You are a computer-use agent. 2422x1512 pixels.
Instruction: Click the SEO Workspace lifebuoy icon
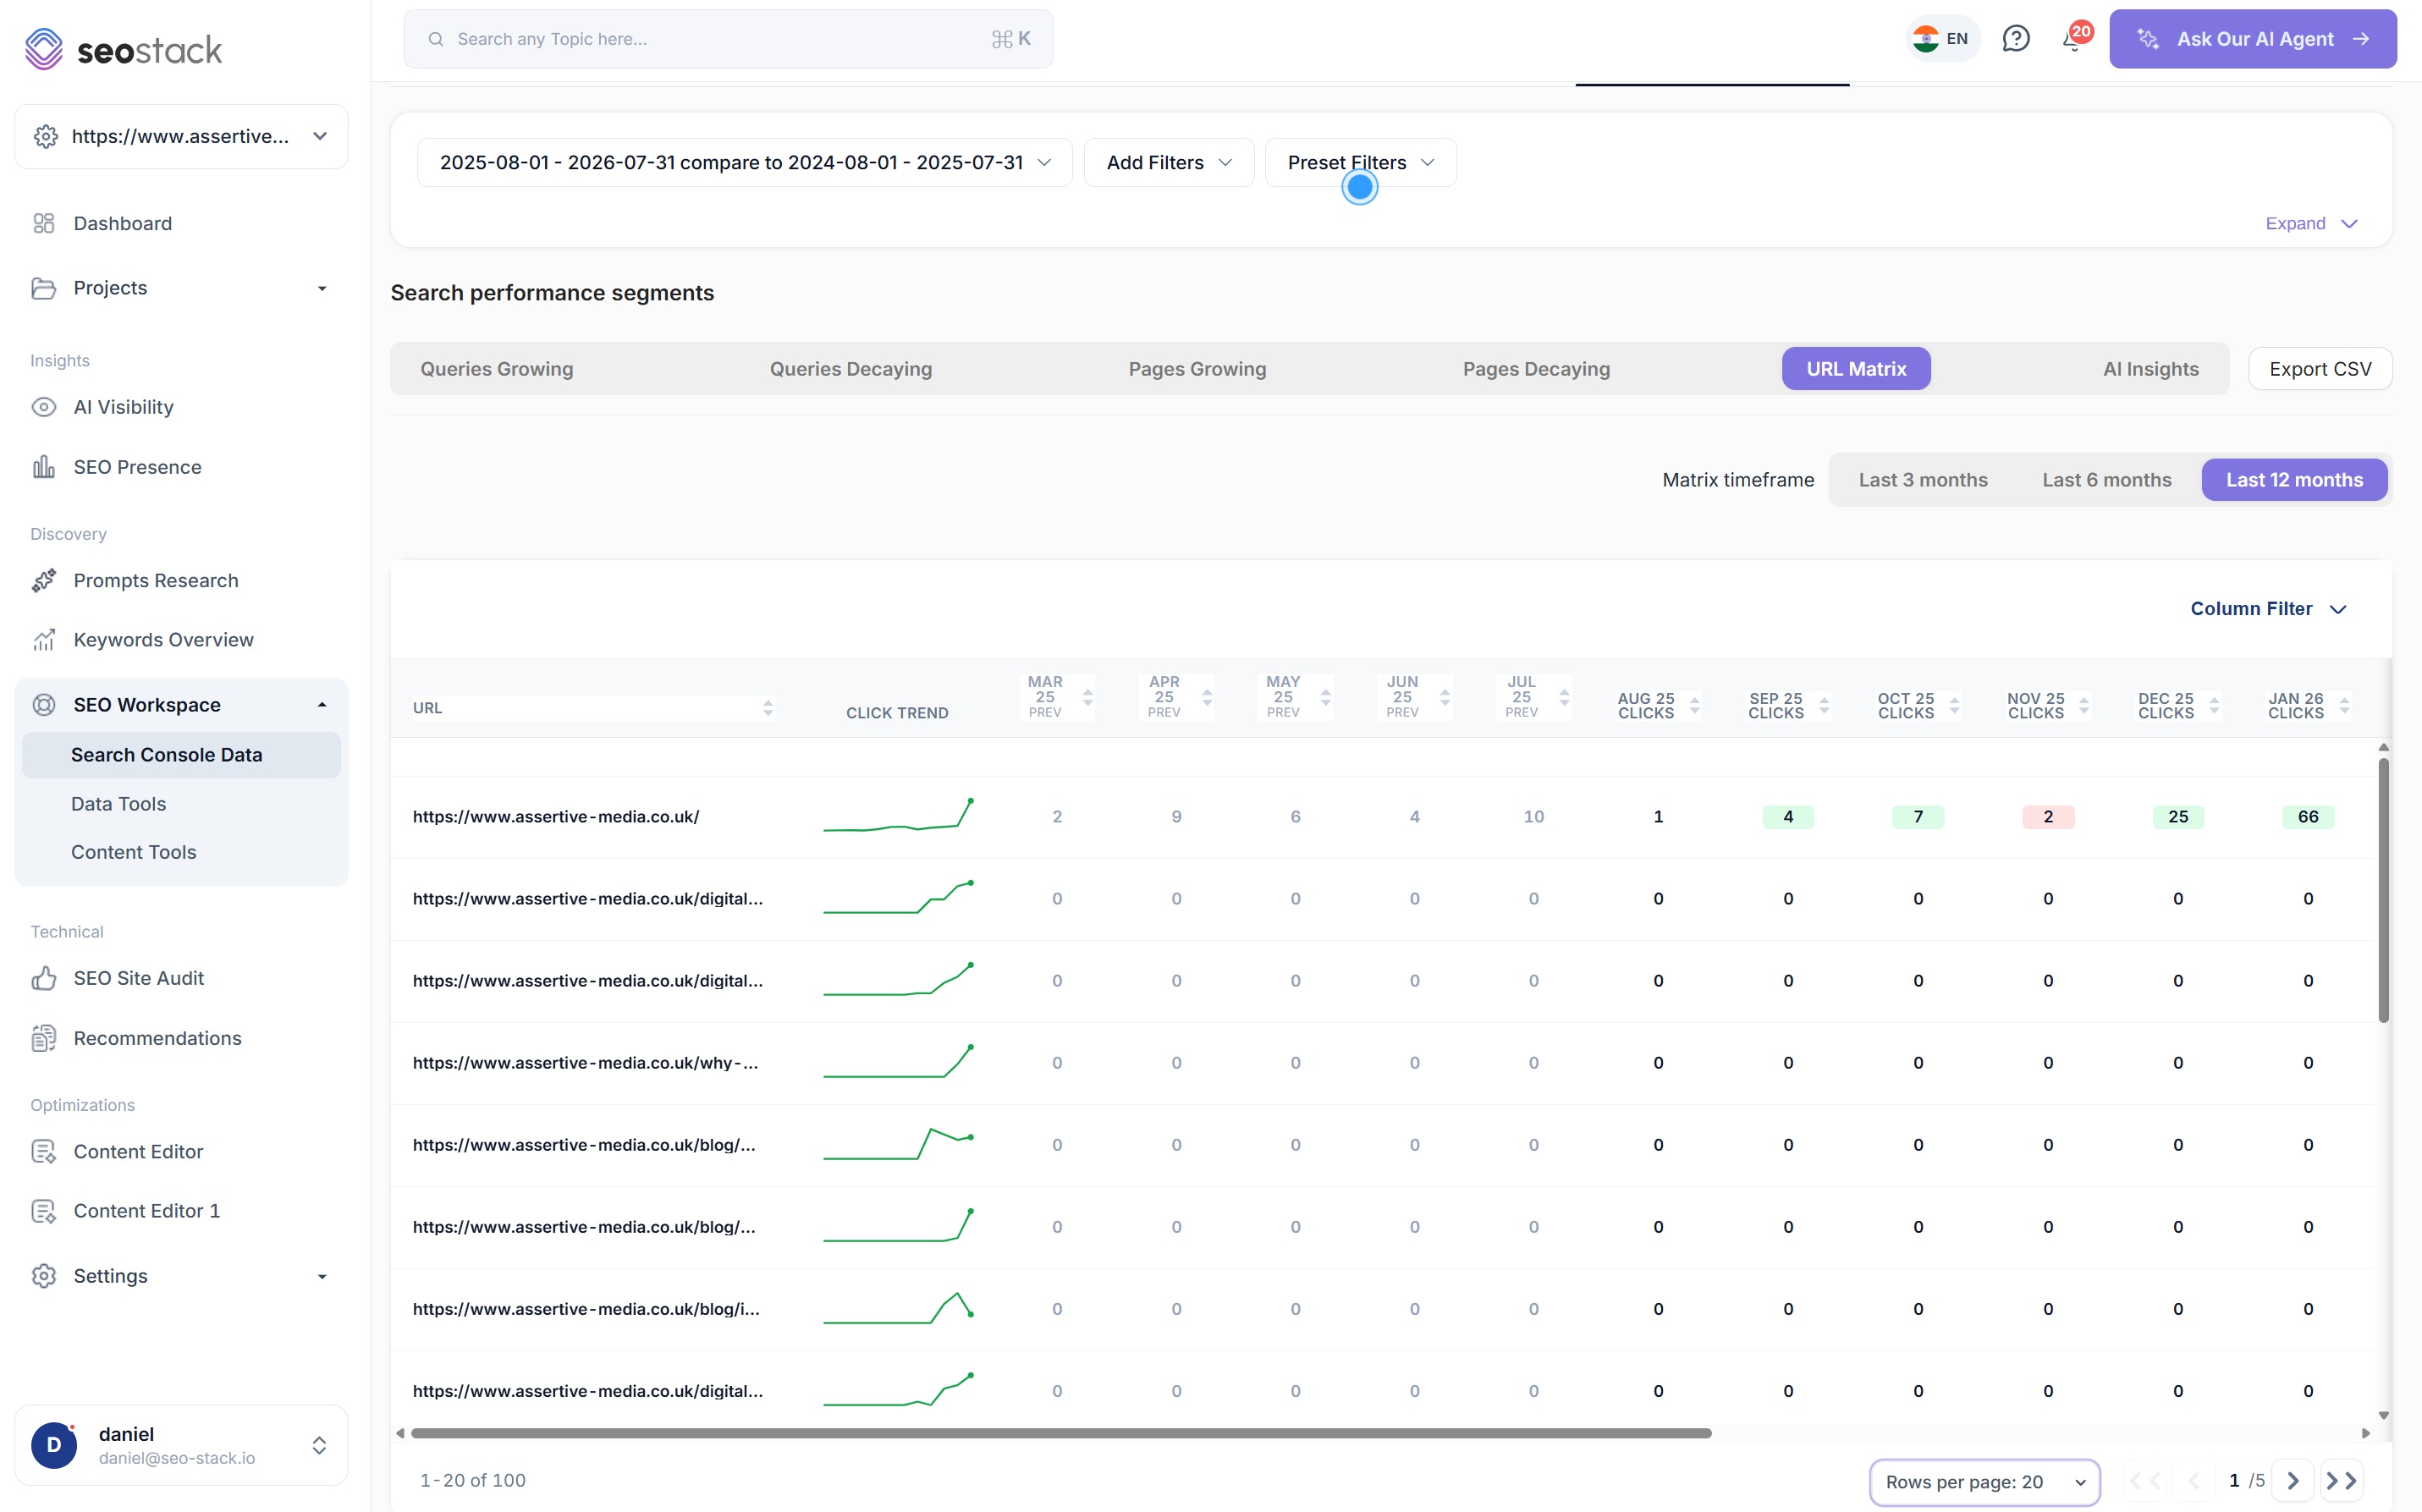(43, 704)
